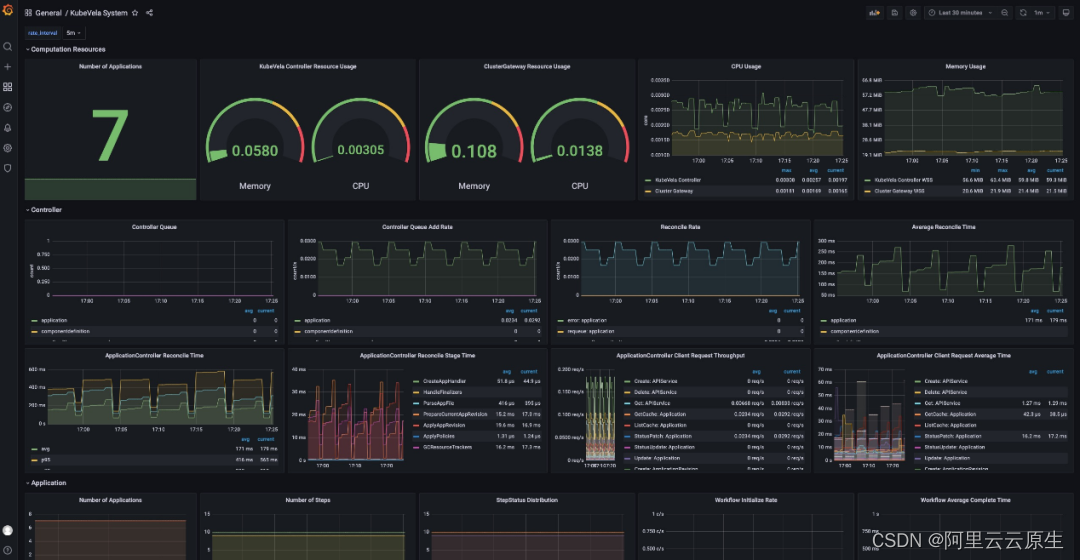Star the KubeVela System dashboard
Viewport: 1080px width, 560px height.
pos(135,13)
